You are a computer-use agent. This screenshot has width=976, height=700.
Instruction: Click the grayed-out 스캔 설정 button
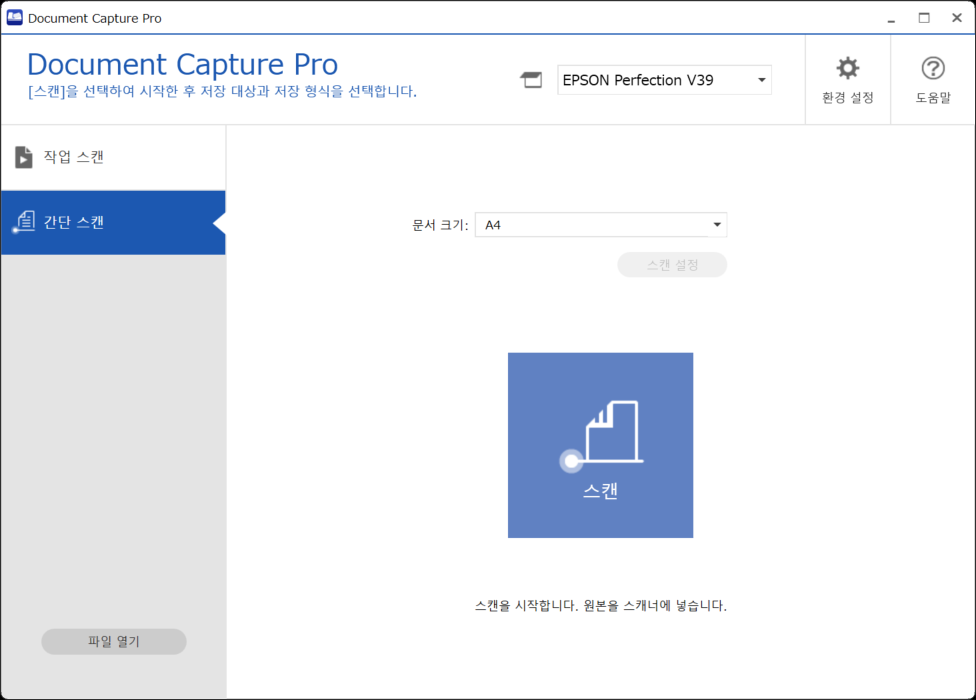click(672, 264)
